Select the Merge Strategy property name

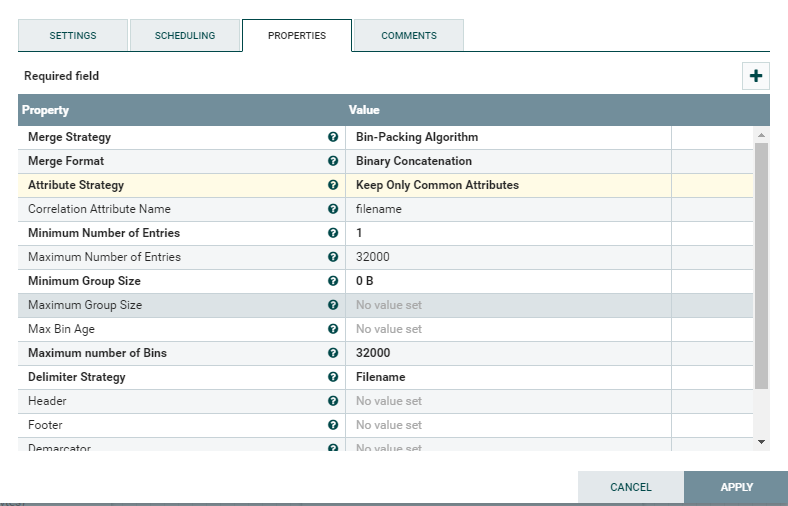click(x=69, y=137)
